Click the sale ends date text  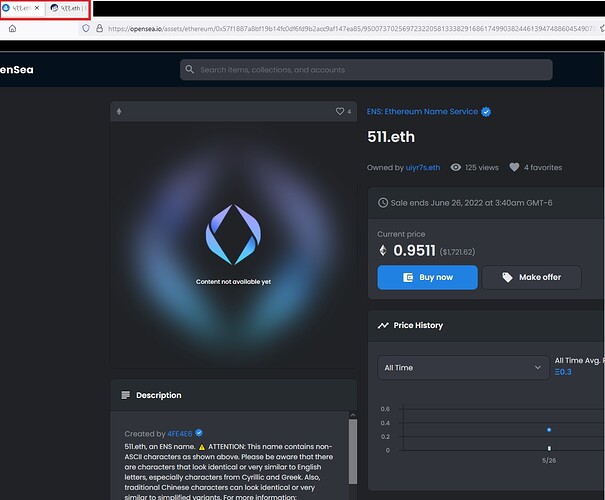[x=471, y=203]
